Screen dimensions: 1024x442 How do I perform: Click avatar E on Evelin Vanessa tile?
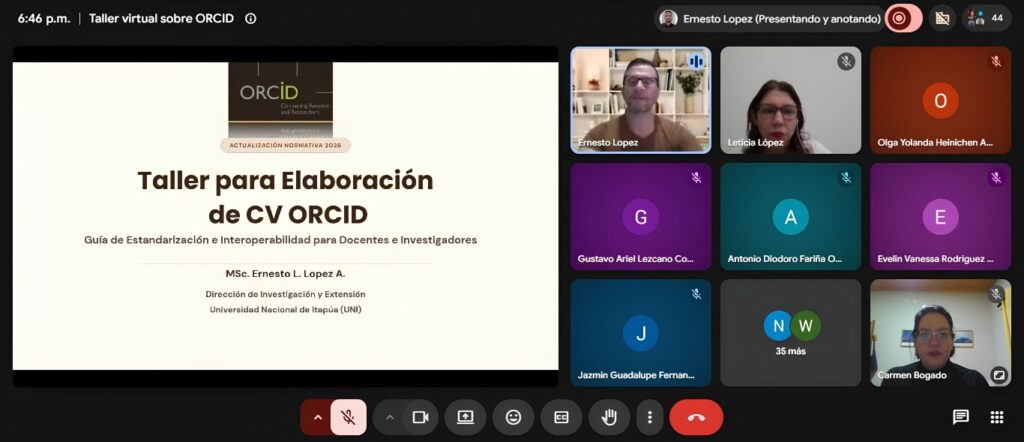tap(940, 217)
